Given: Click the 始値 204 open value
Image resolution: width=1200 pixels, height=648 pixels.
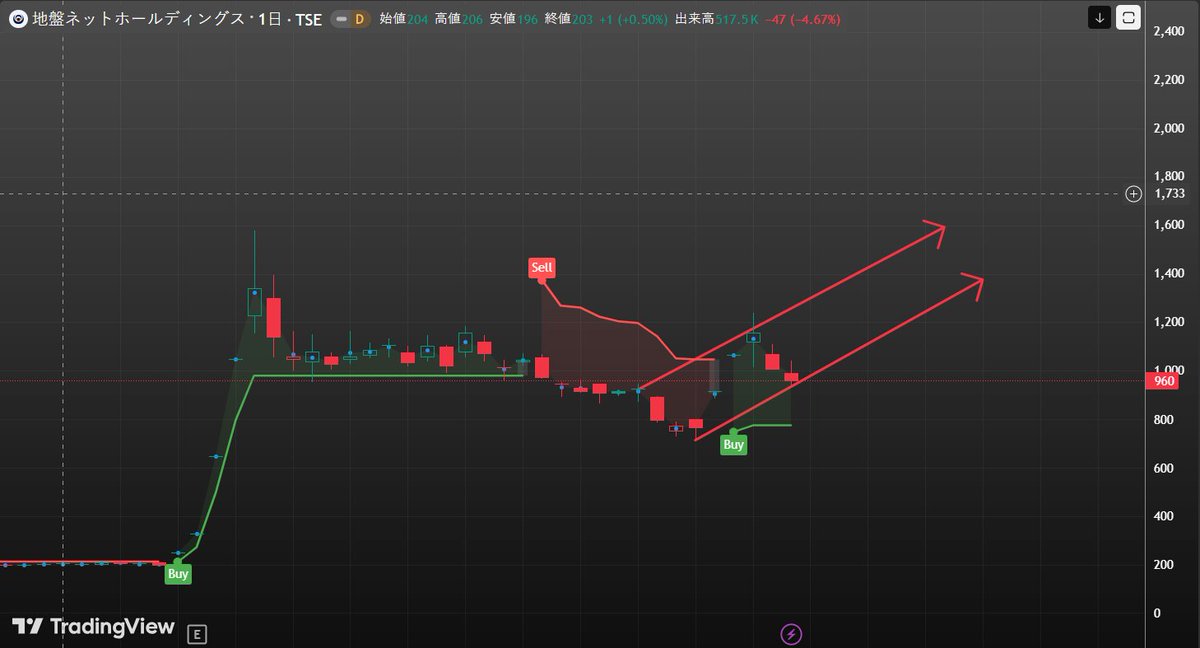Looking at the screenshot, I should 403,18.
